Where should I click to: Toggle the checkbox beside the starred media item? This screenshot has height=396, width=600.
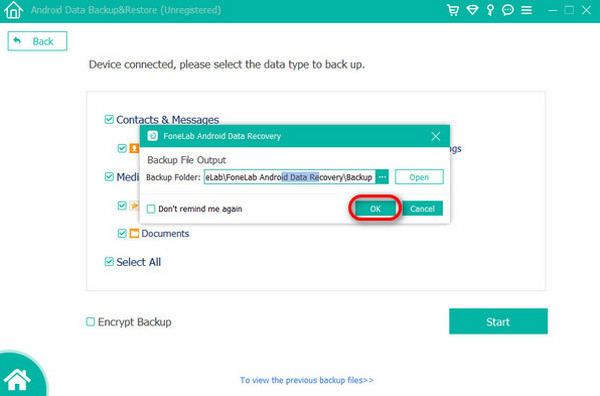tap(122, 205)
